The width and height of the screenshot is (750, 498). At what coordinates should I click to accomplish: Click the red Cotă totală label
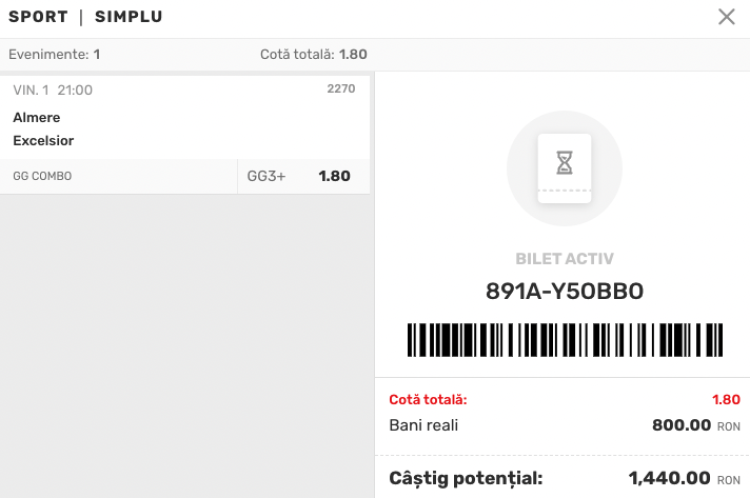[x=428, y=400]
